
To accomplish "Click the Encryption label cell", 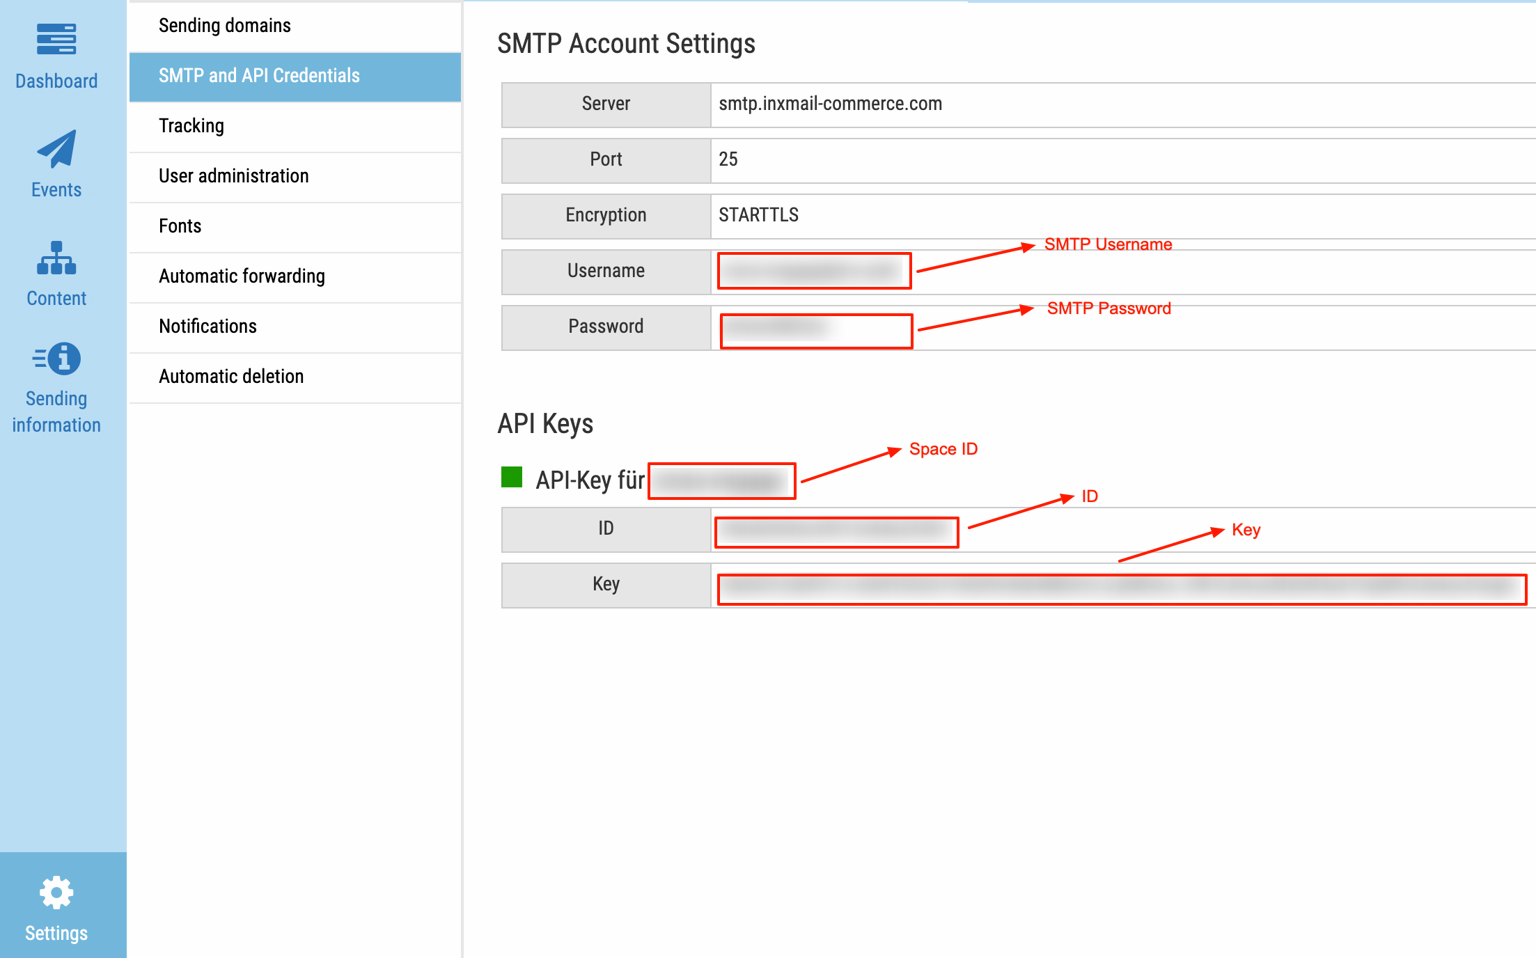I will pos(606,215).
